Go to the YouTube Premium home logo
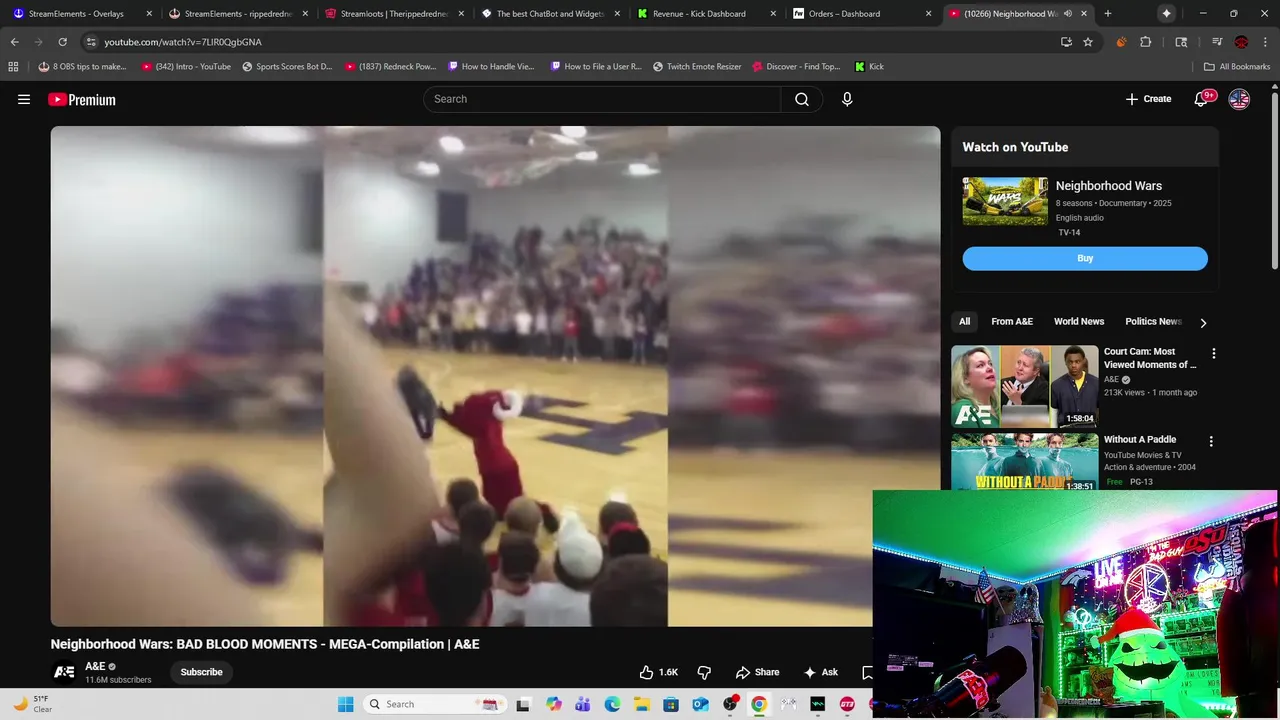 82,99
